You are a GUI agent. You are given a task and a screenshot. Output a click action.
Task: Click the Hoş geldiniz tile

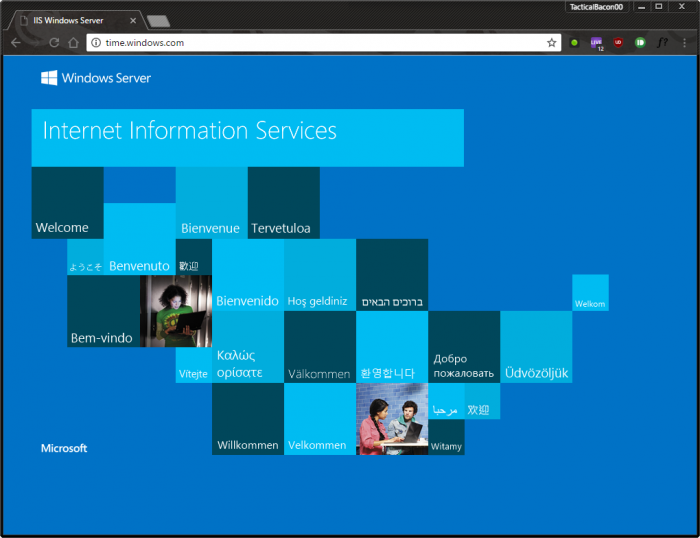pyautogui.click(x=320, y=275)
